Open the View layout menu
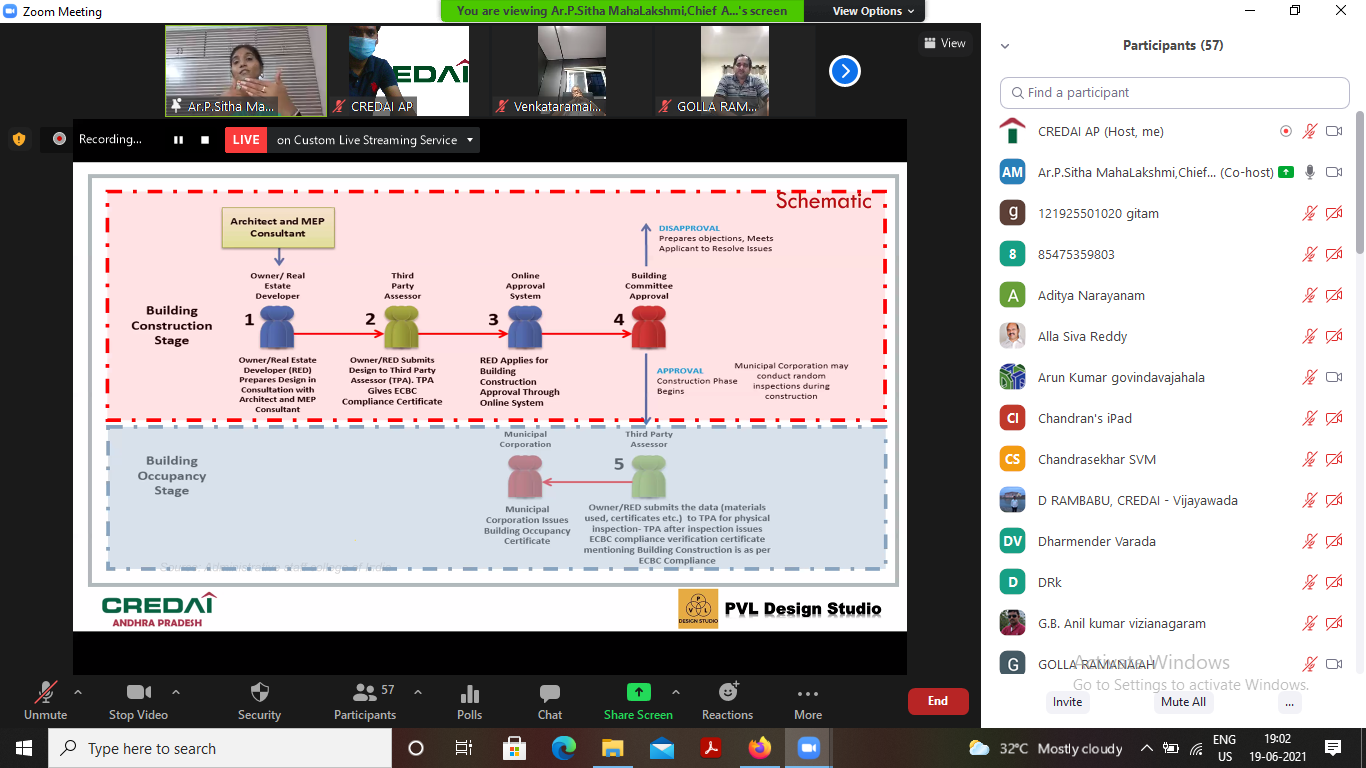Image resolution: width=1366 pixels, height=768 pixels. [x=945, y=43]
